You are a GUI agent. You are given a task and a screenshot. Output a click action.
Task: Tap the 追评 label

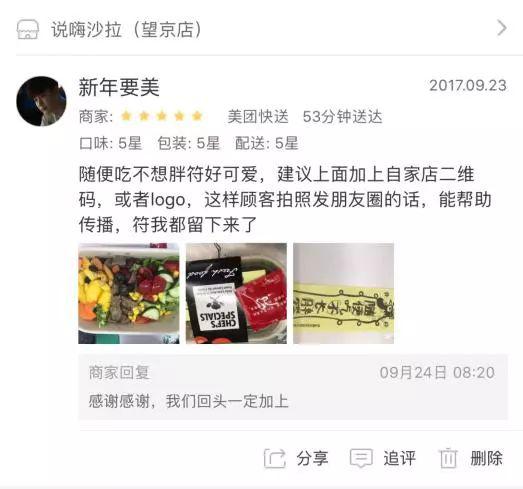click(x=399, y=458)
